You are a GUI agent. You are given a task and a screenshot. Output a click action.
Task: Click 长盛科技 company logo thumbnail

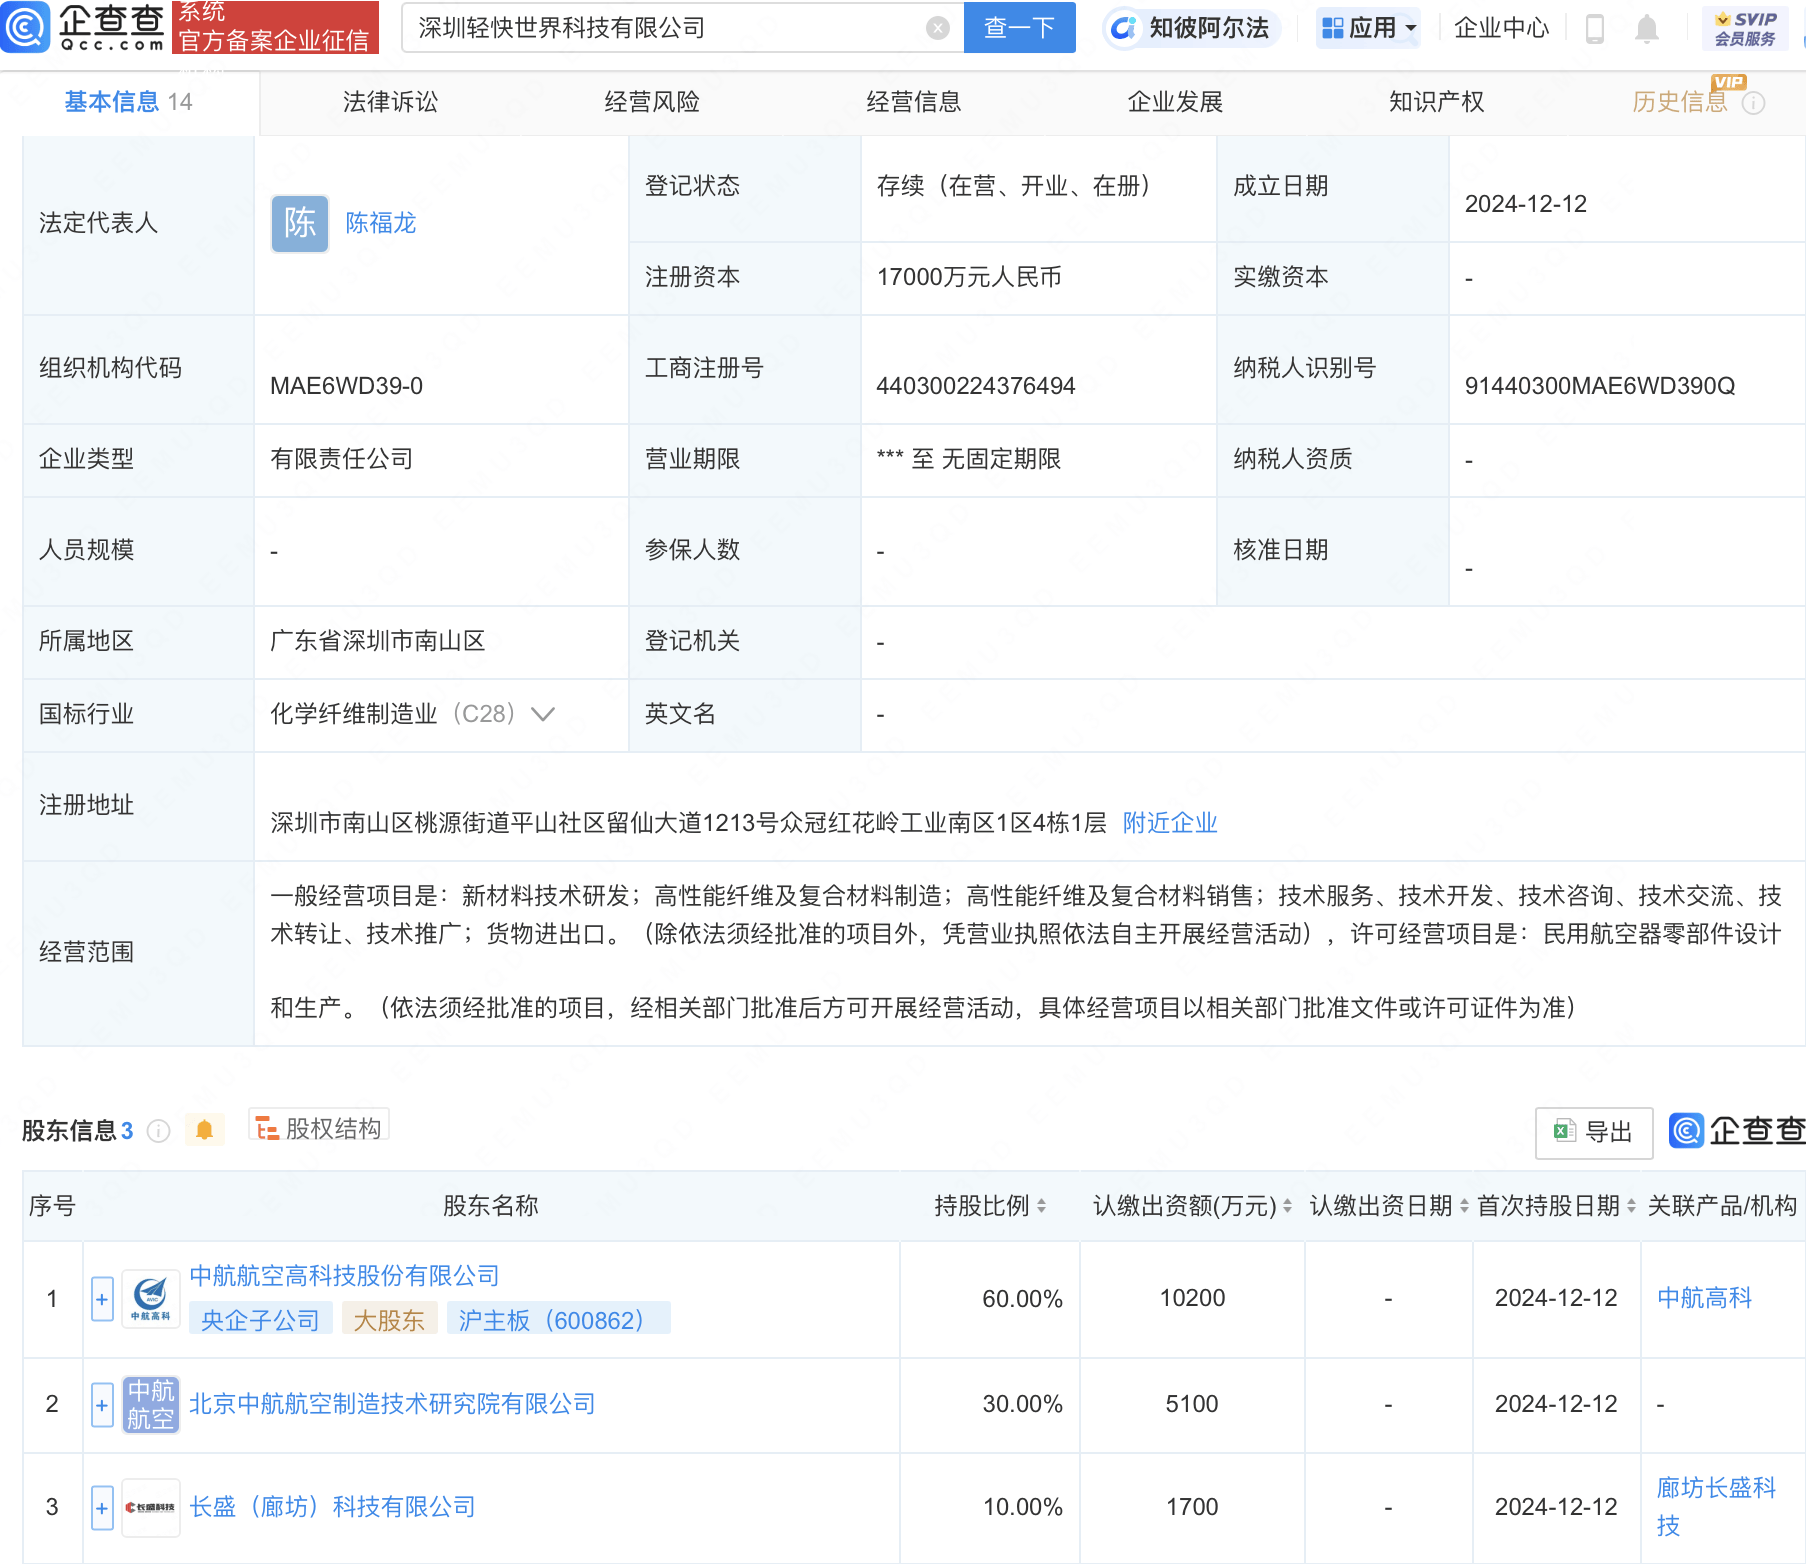[150, 1507]
